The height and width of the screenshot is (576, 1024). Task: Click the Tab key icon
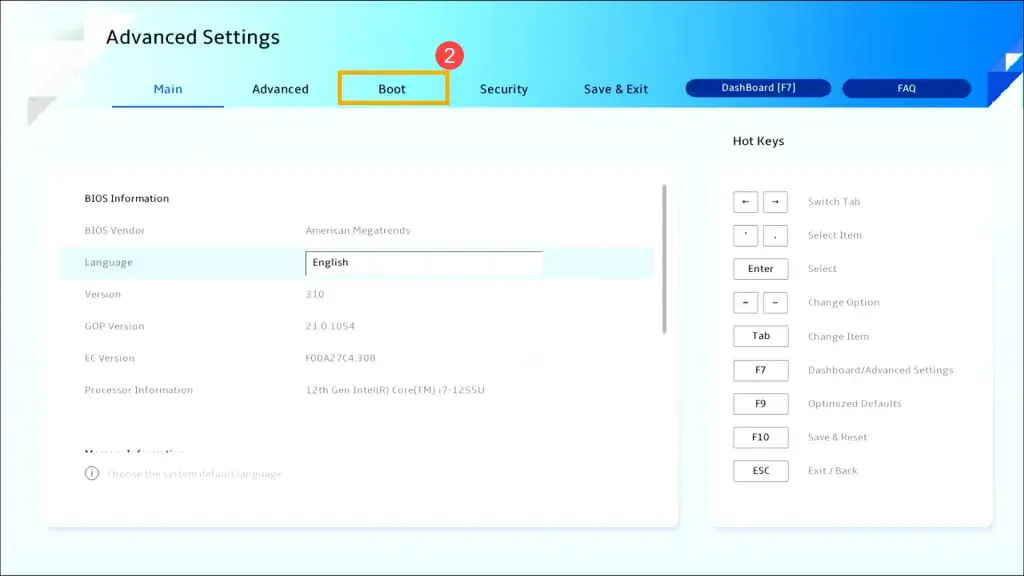pyautogui.click(x=760, y=336)
